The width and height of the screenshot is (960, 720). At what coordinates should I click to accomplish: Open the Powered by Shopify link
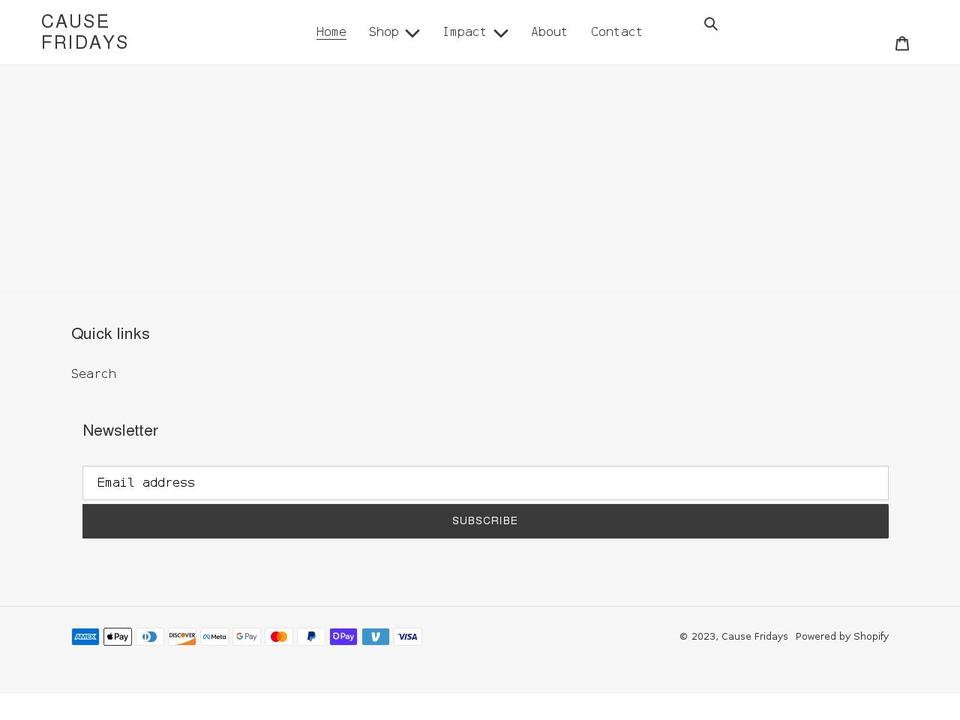[x=842, y=637]
